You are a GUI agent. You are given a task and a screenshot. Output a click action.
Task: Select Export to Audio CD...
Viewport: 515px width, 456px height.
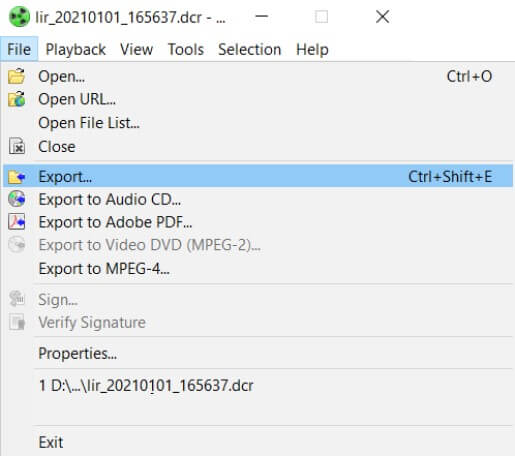[x=258, y=199]
